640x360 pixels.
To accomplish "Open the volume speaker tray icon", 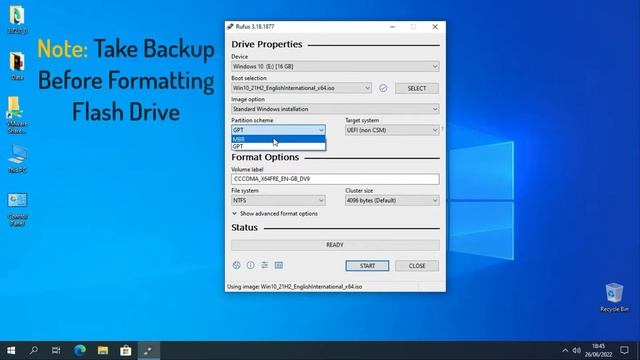I will coord(576,350).
